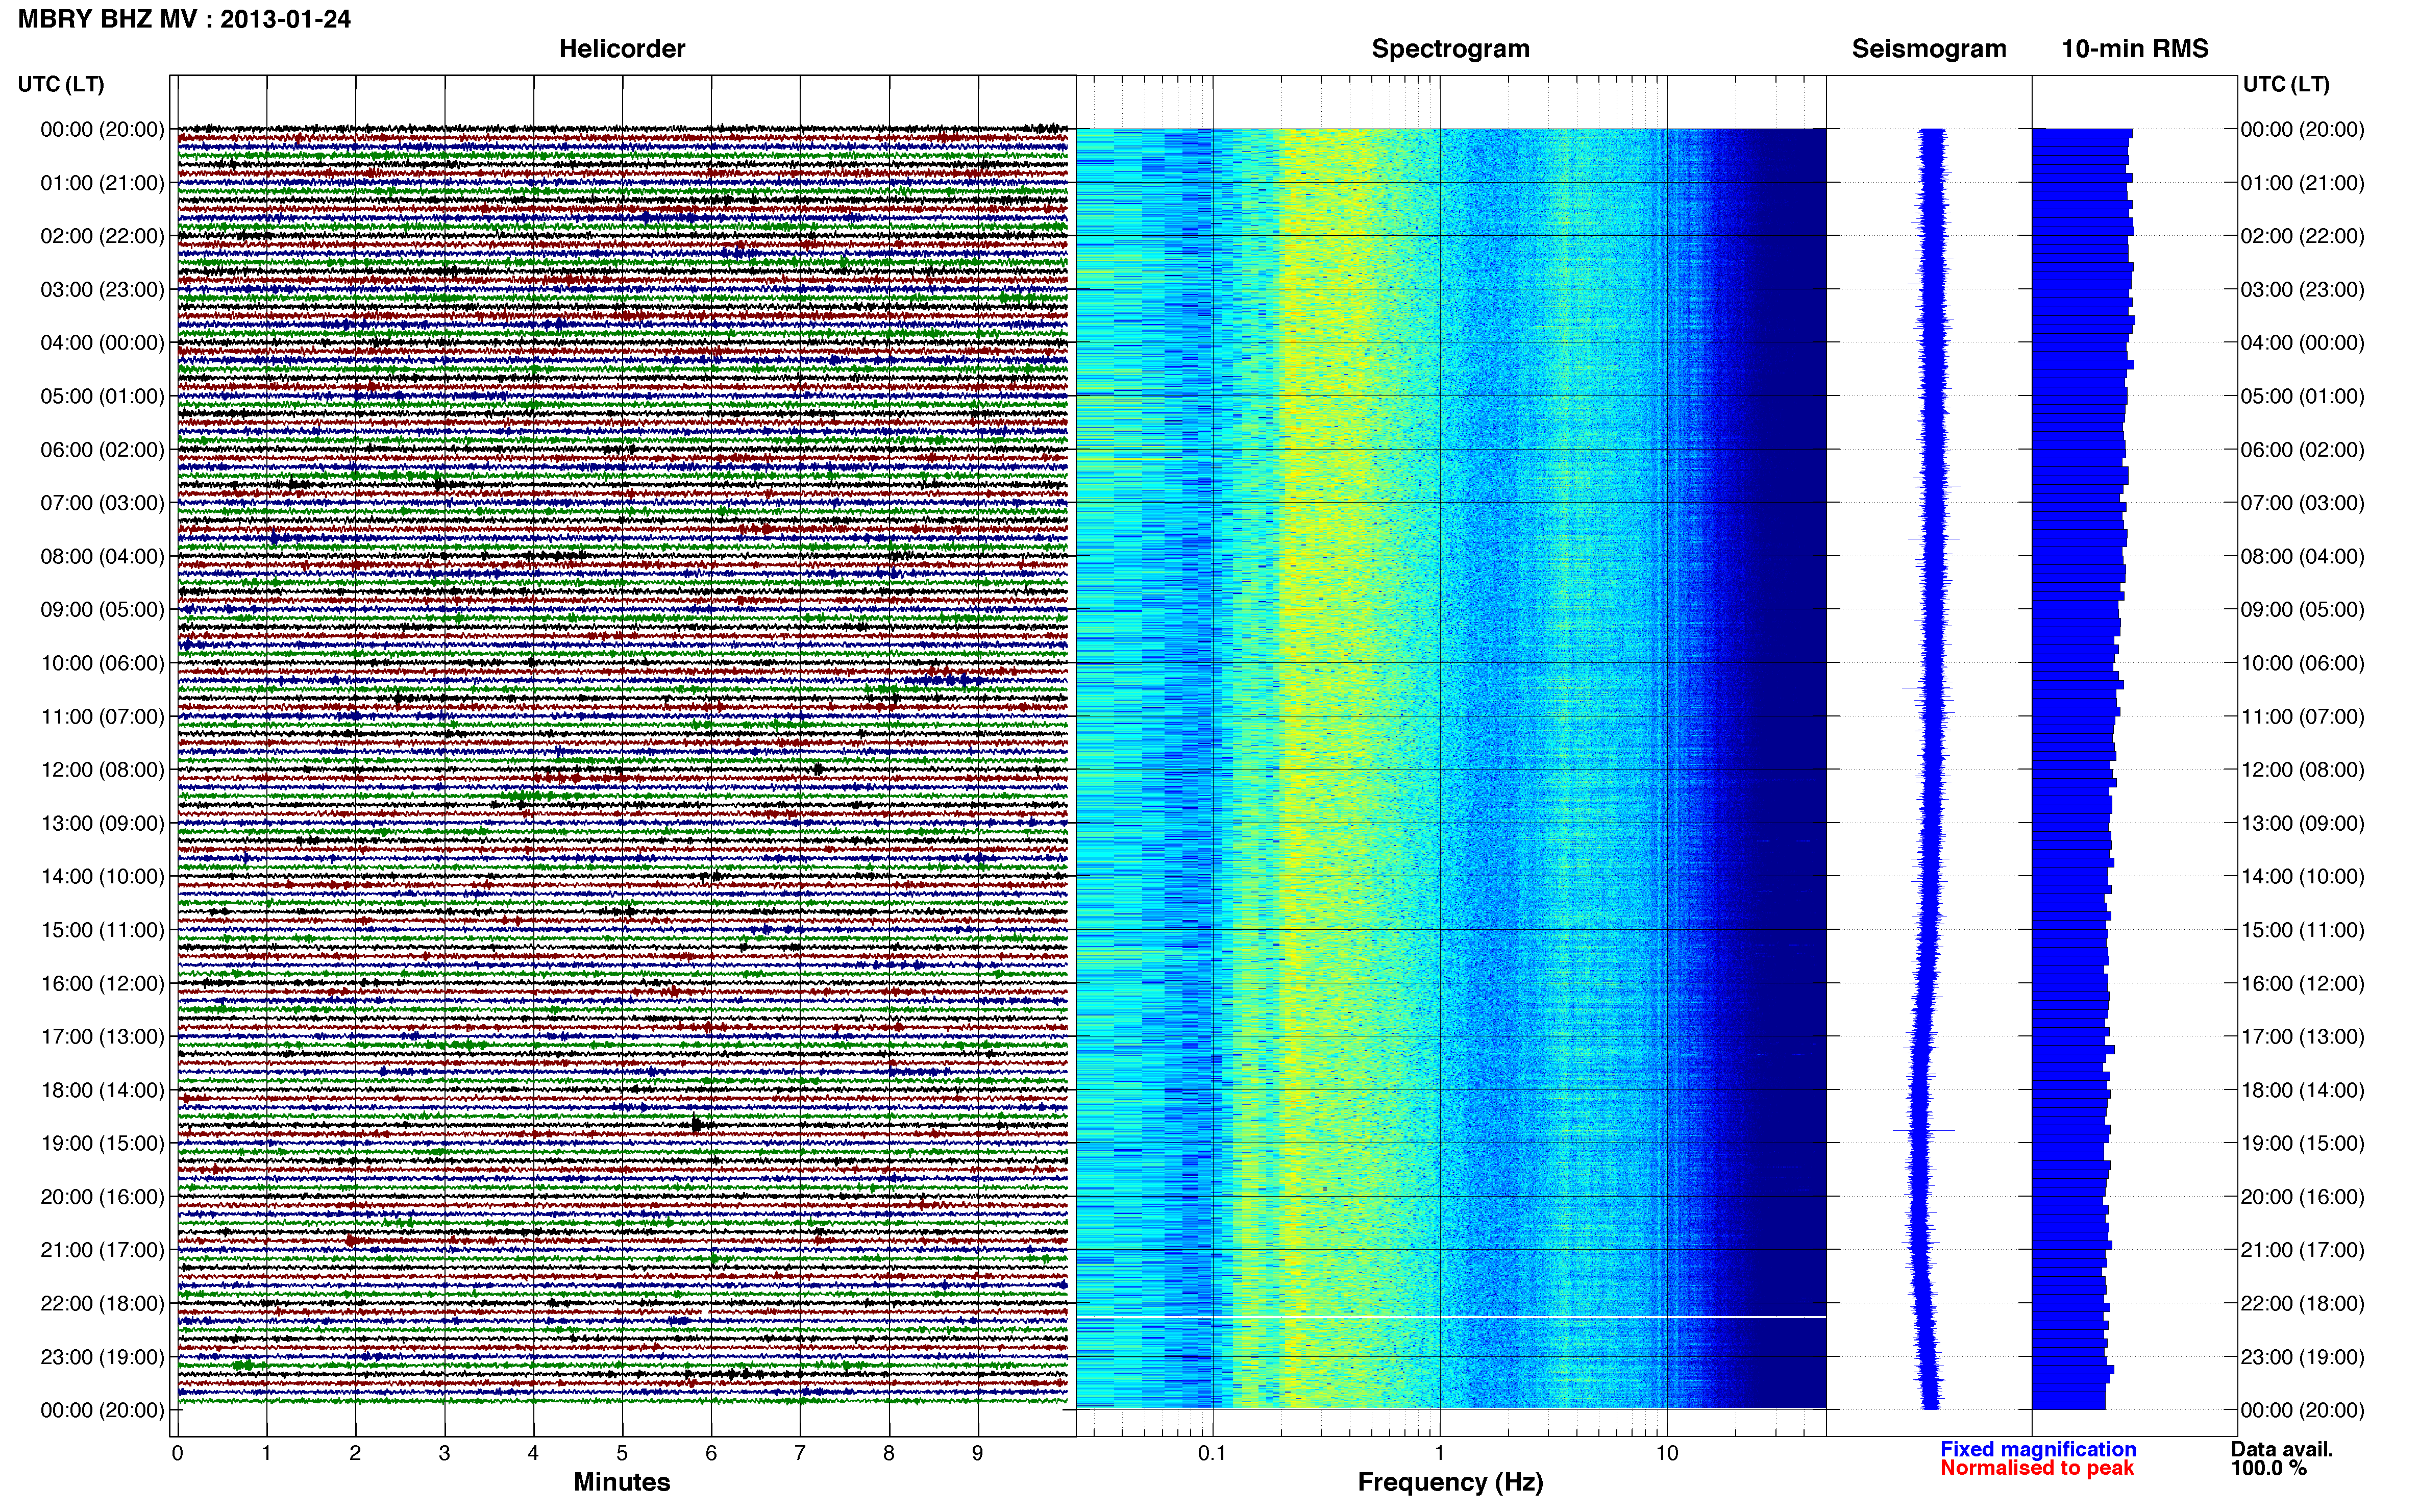This screenshot has width=2419, height=1512.
Task: Click the left '20:00 (16:00)' time label
Action: pyautogui.click(x=102, y=1197)
